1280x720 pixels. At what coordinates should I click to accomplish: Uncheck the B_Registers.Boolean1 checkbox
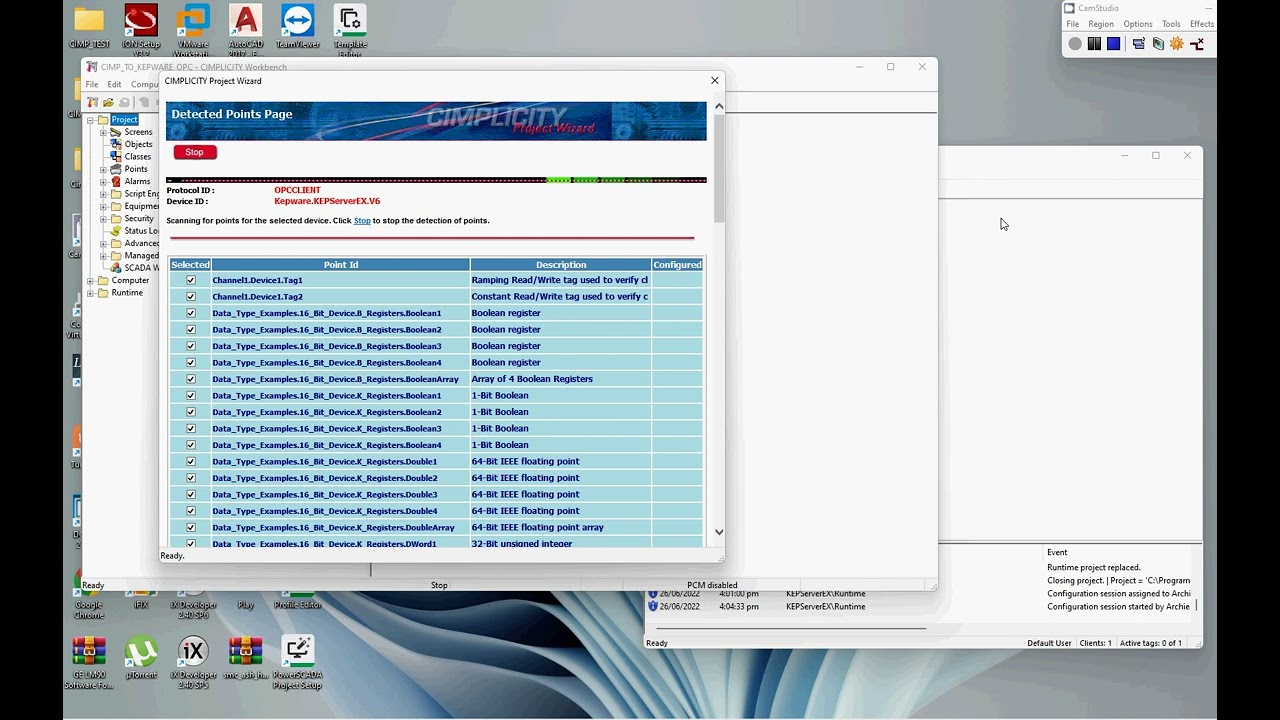click(x=191, y=313)
